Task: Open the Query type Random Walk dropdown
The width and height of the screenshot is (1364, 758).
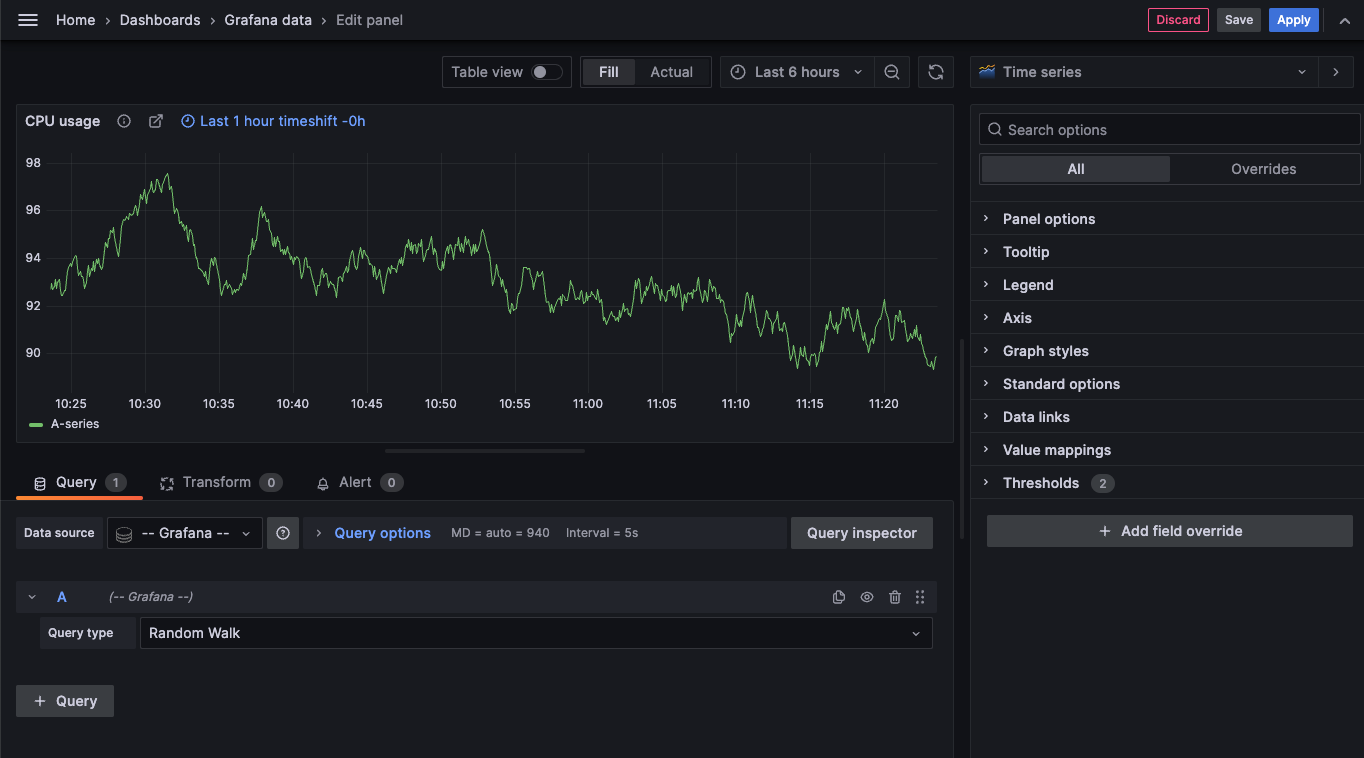Action: coord(536,633)
